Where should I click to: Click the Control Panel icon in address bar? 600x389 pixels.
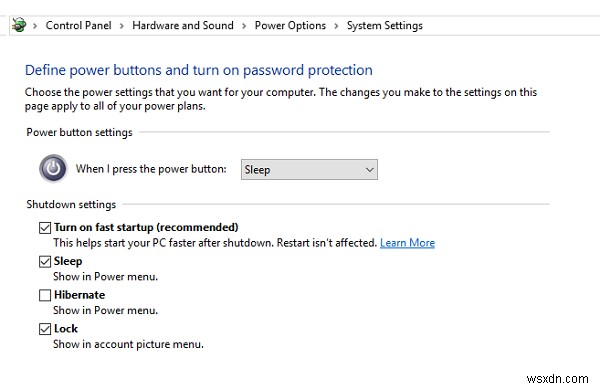[19, 25]
